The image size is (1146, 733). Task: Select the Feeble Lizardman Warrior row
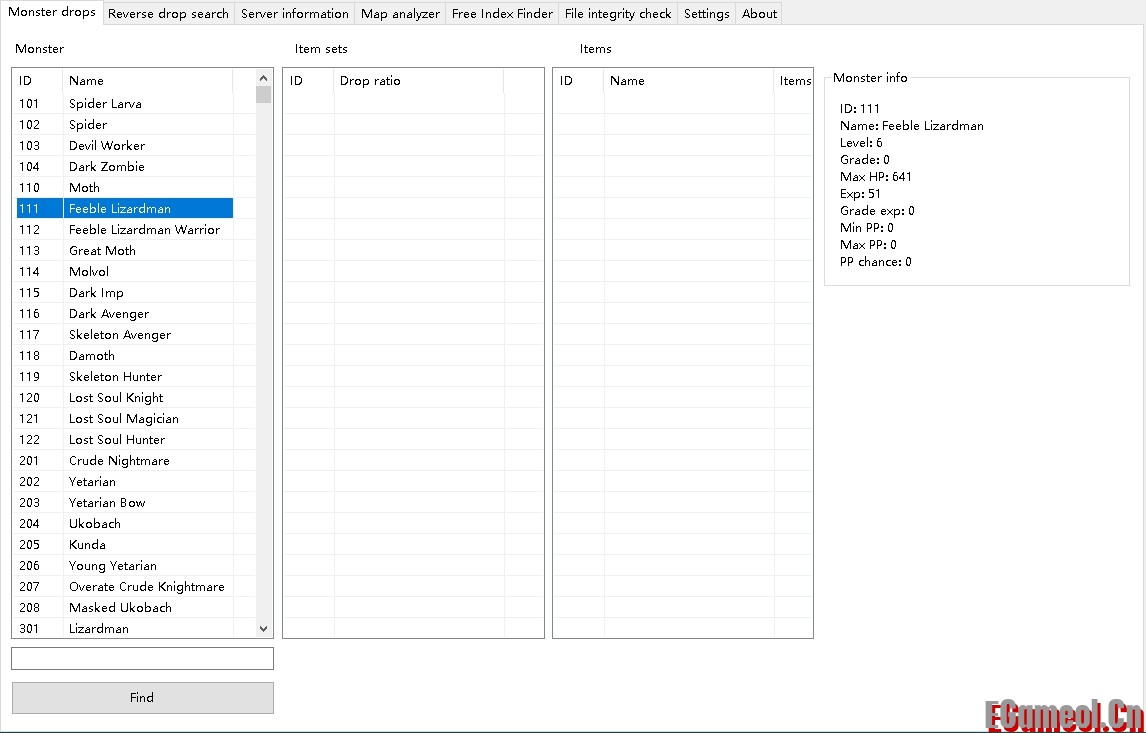tap(144, 230)
